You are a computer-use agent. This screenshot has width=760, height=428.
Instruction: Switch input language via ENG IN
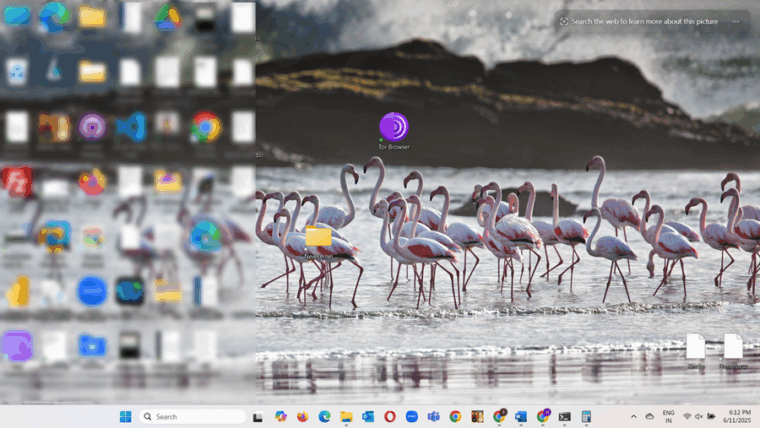(668, 416)
